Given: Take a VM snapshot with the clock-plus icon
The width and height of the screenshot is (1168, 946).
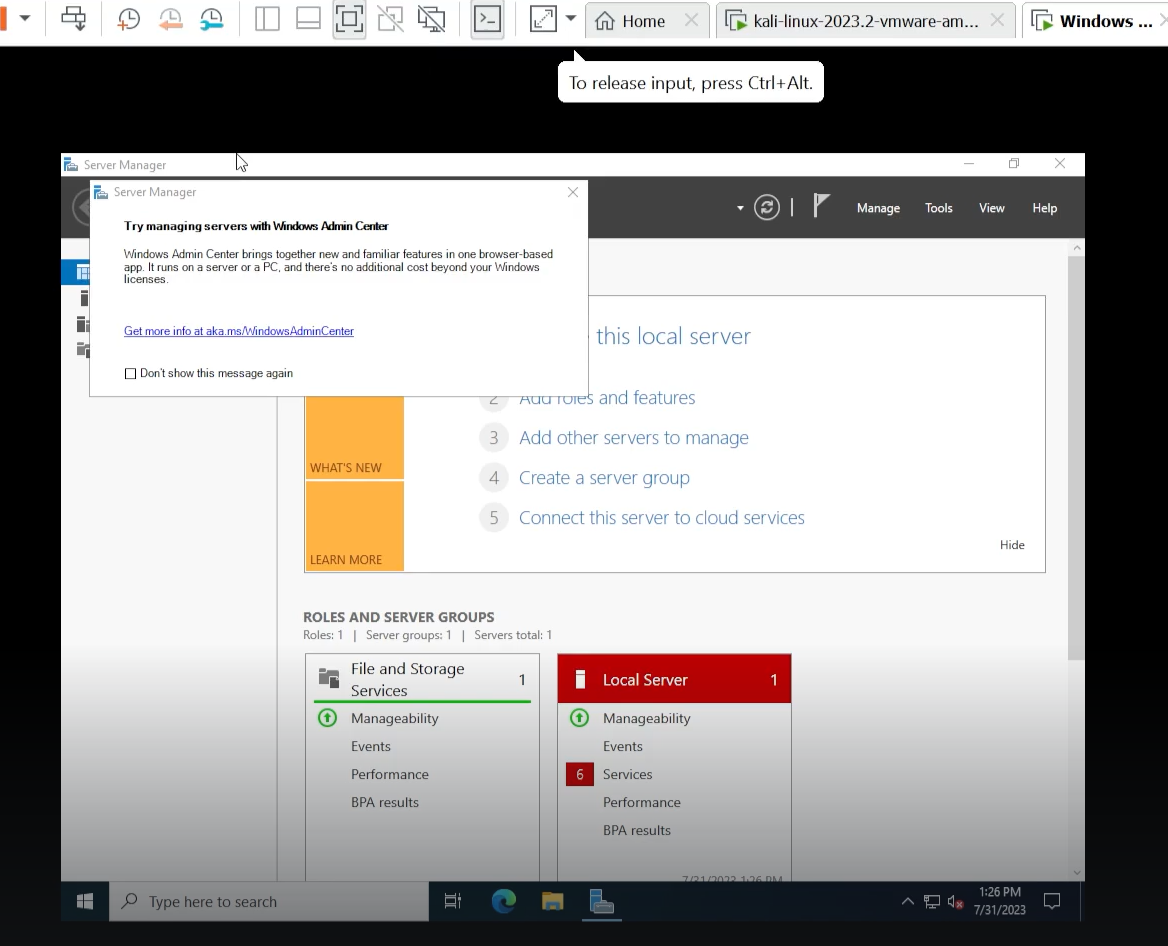Looking at the screenshot, I should pyautogui.click(x=128, y=19).
